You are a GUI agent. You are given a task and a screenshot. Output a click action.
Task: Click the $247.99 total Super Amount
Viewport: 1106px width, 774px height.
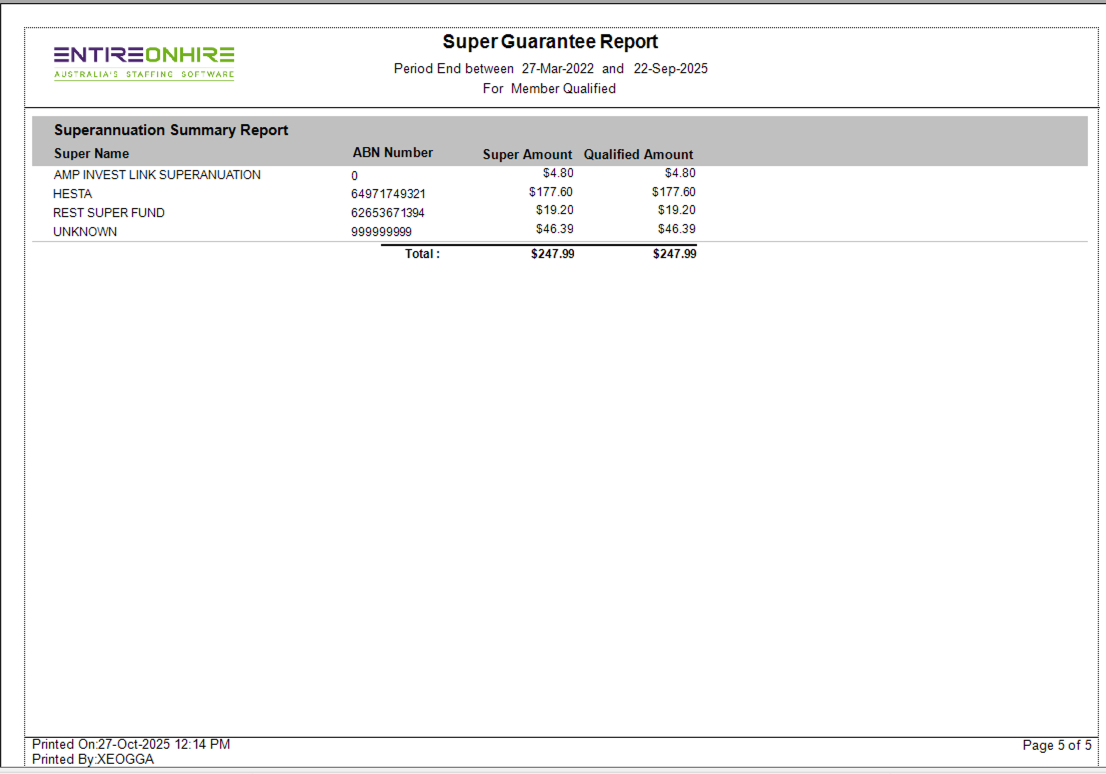click(552, 254)
